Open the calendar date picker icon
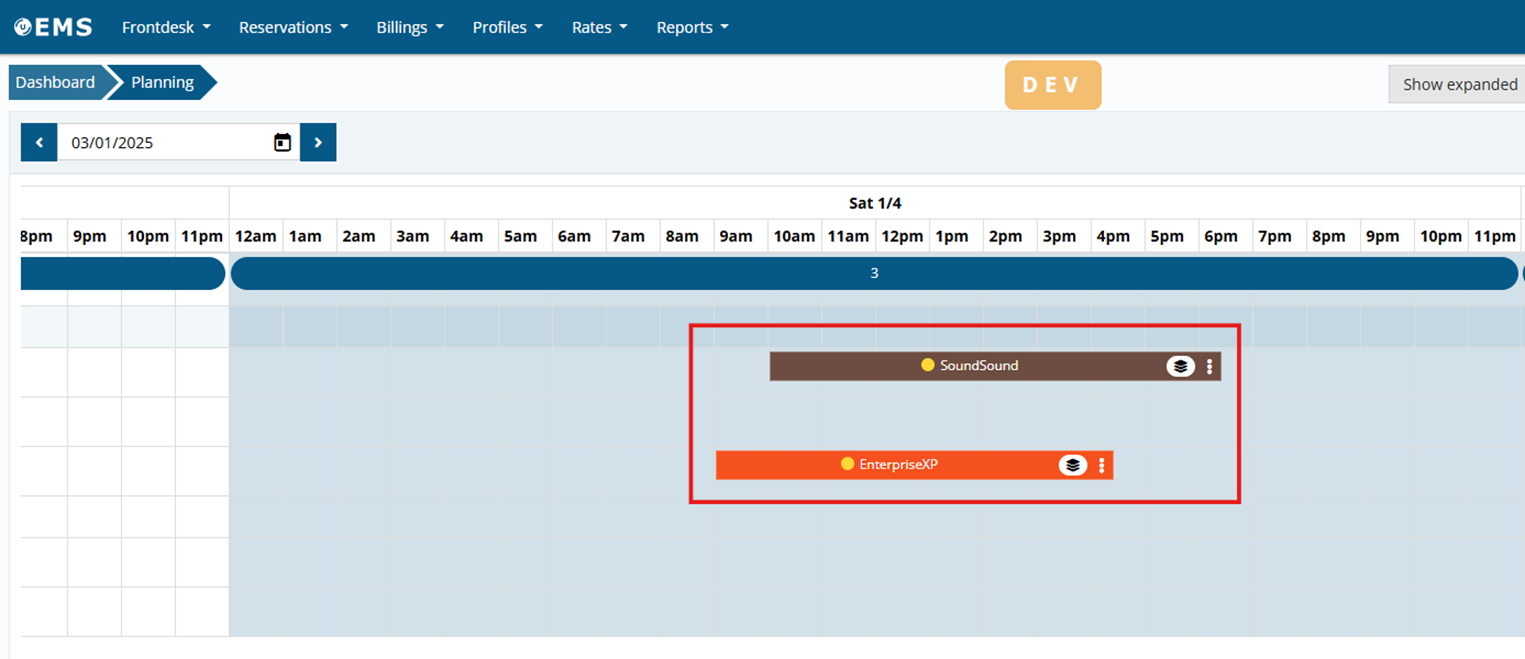 (282, 143)
